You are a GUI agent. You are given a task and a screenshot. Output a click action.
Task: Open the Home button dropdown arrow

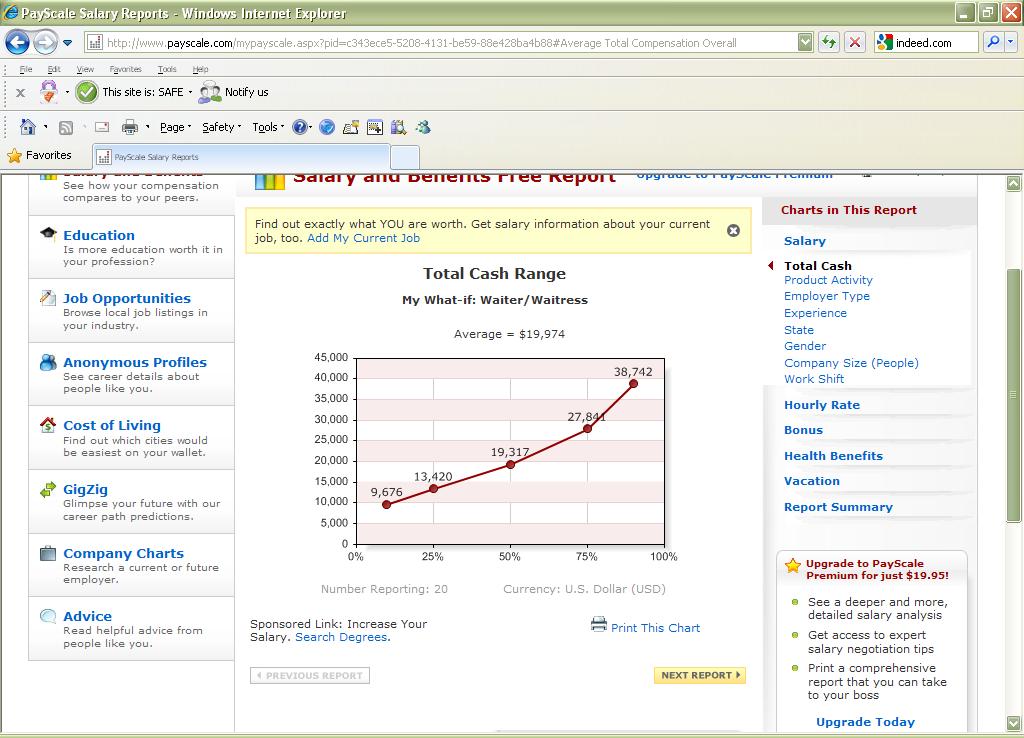click(x=46, y=127)
